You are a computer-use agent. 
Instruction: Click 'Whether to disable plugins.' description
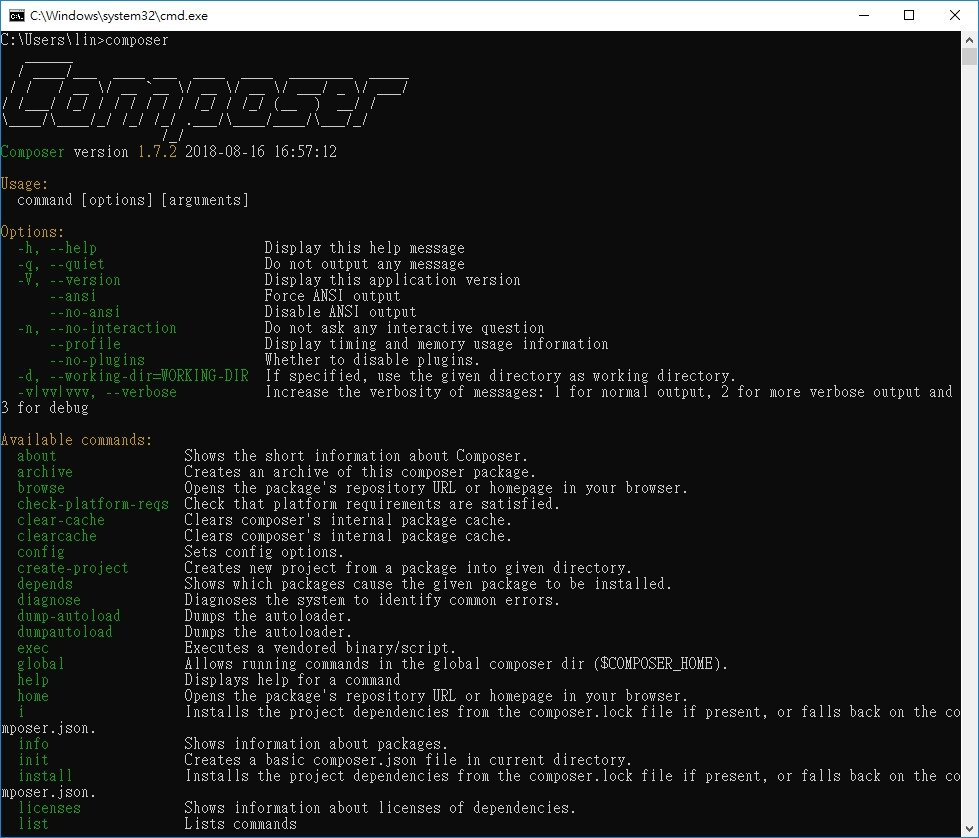(x=372, y=360)
